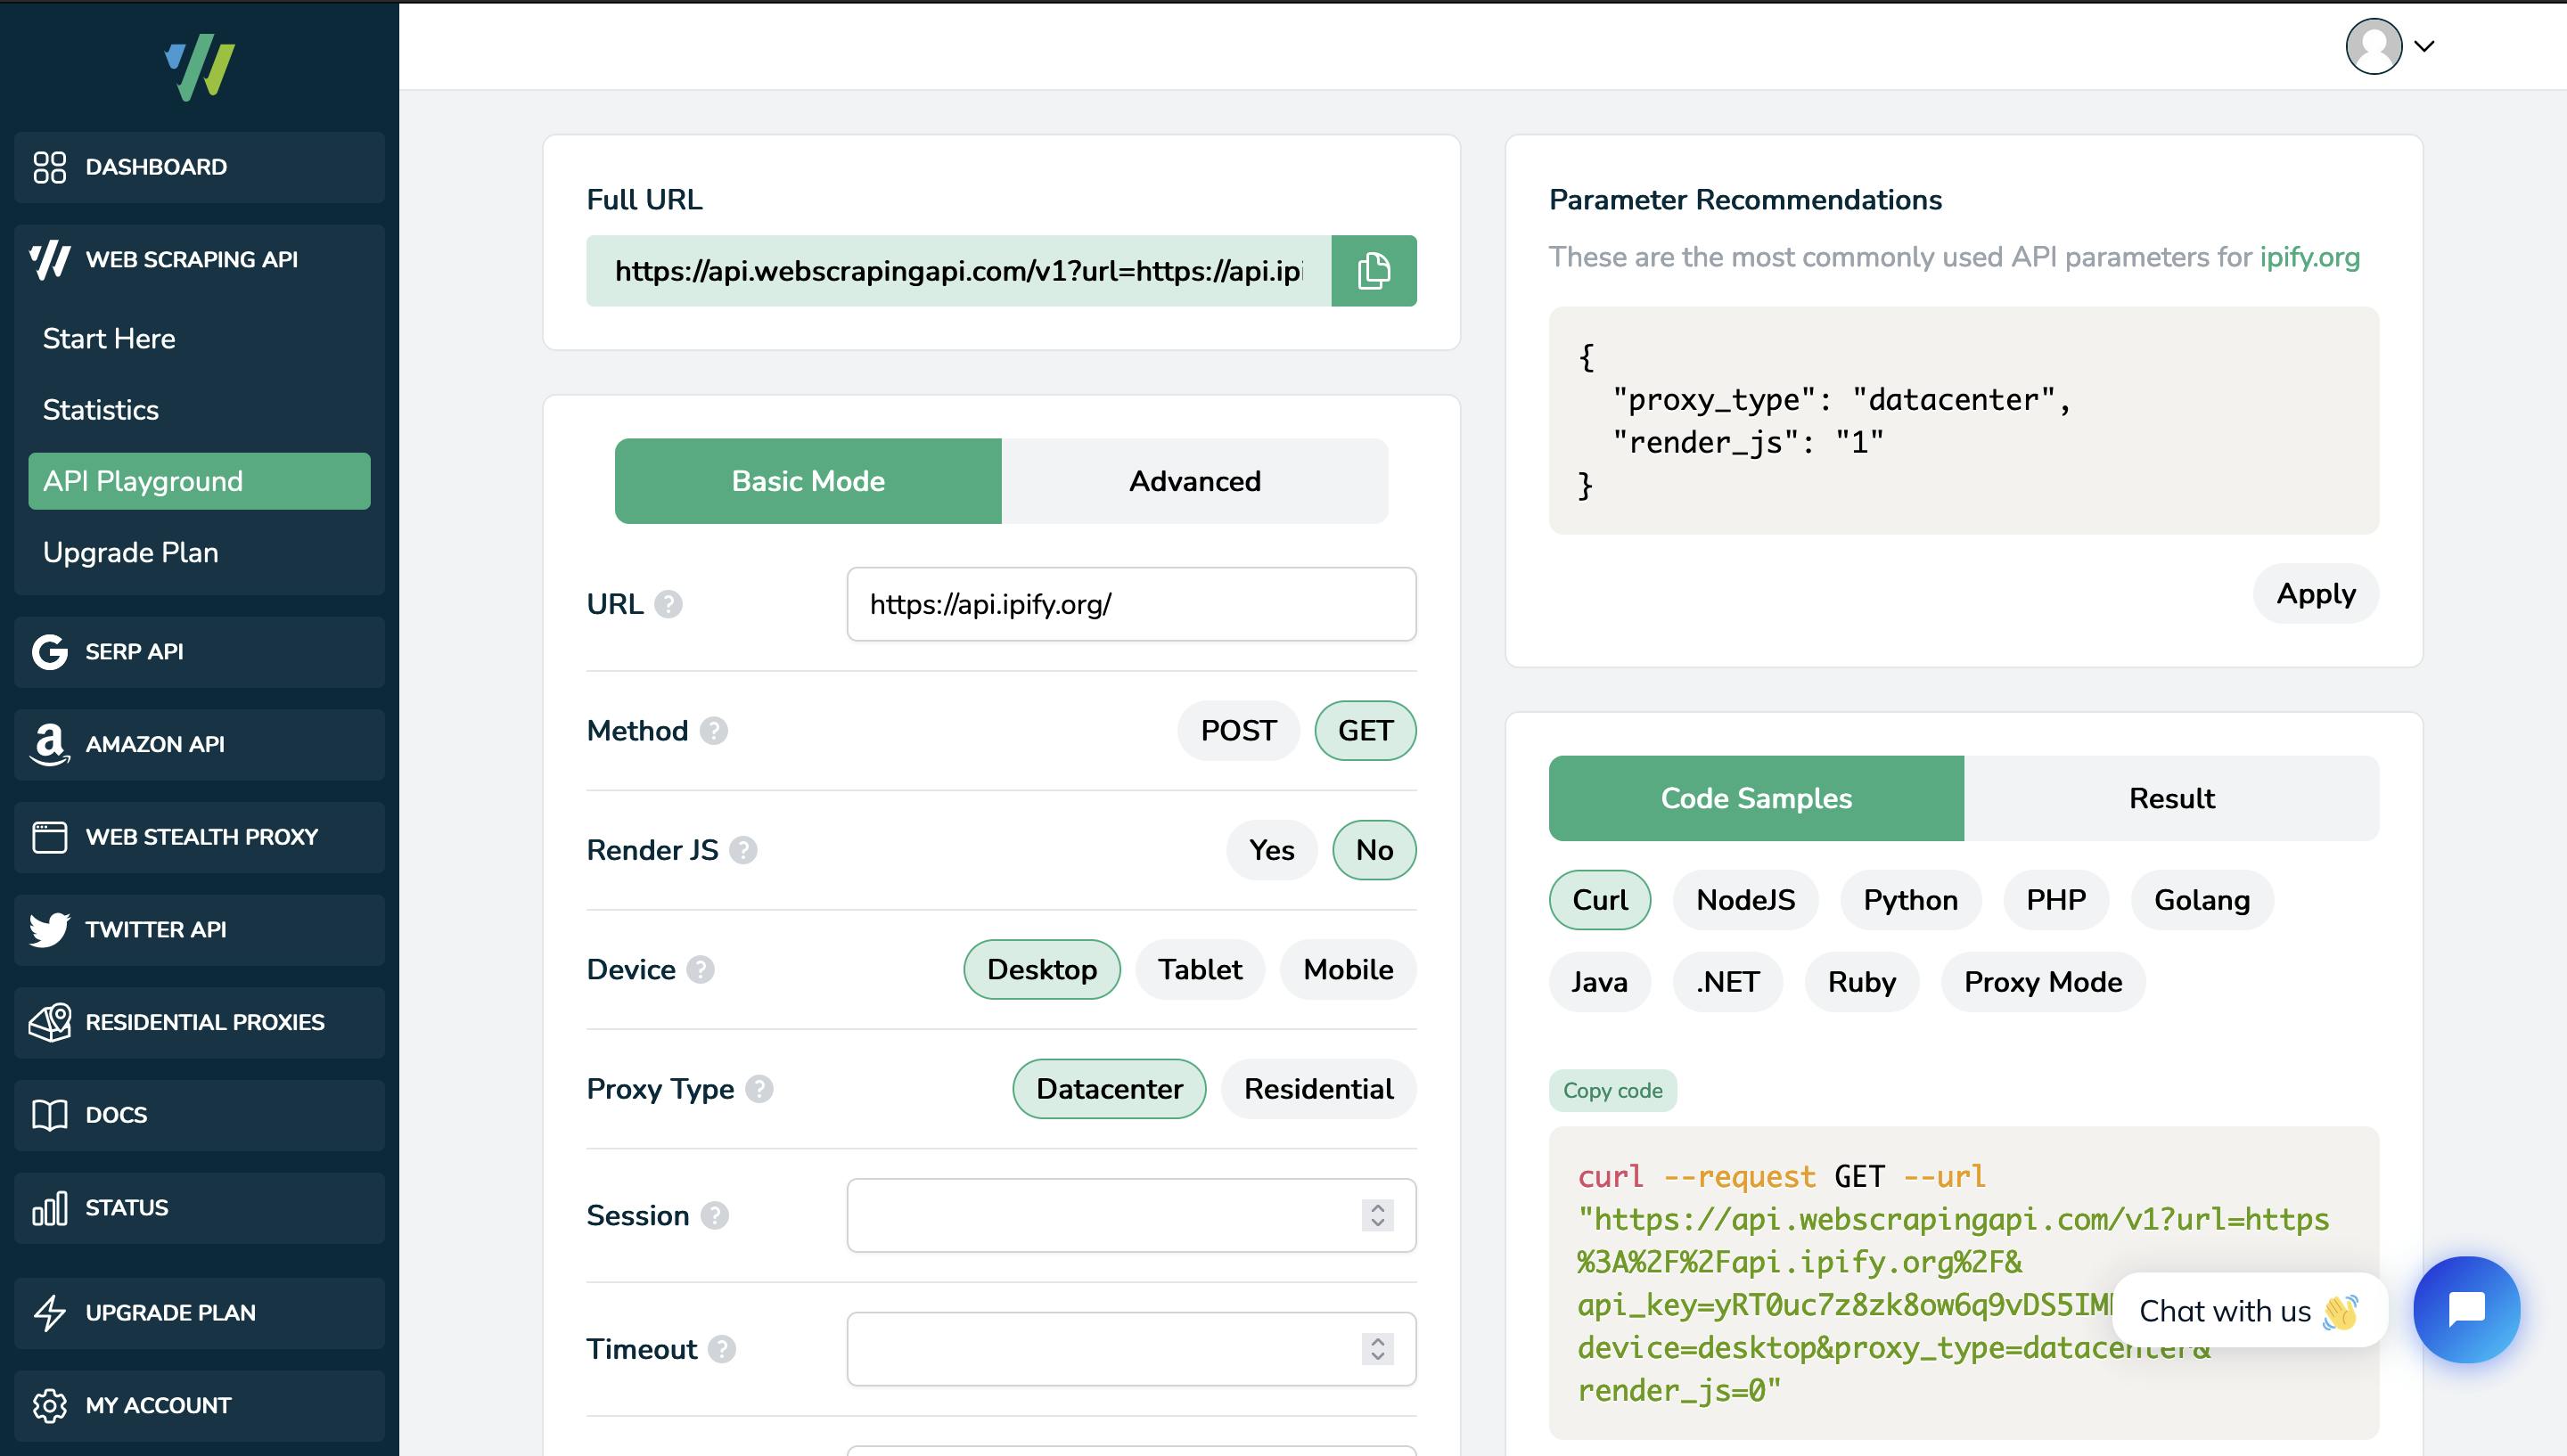This screenshot has height=1456, width=2567.
Task: Open the chat bubble widget
Action: click(2466, 1309)
